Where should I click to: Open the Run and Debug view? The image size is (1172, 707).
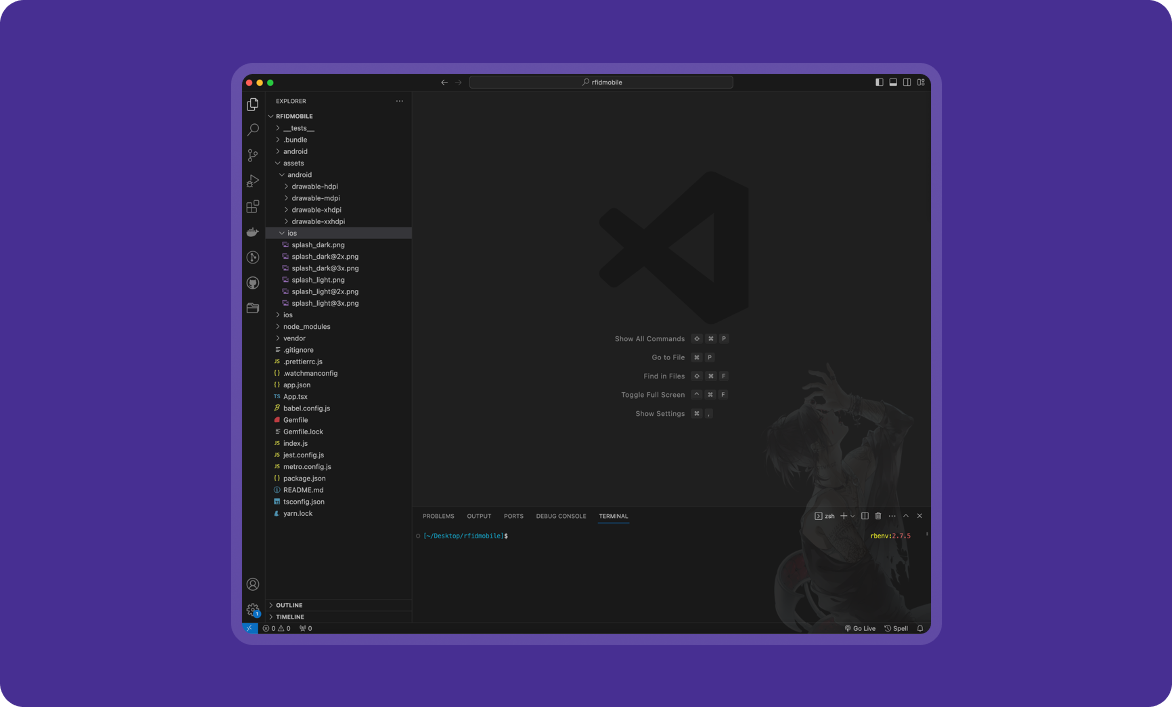[x=253, y=181]
